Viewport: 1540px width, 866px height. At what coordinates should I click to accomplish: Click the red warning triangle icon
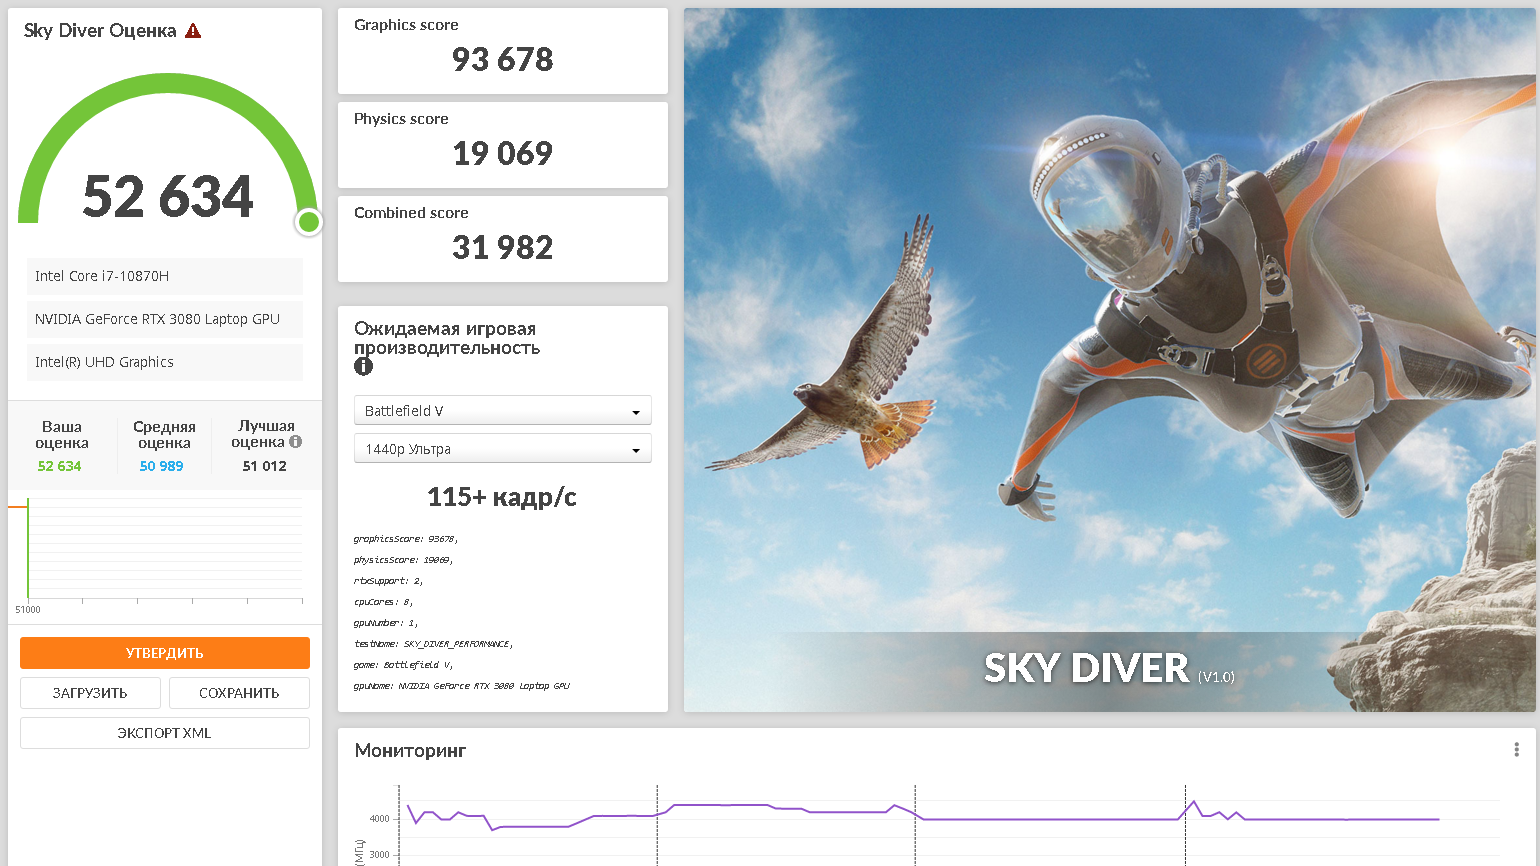(193, 31)
